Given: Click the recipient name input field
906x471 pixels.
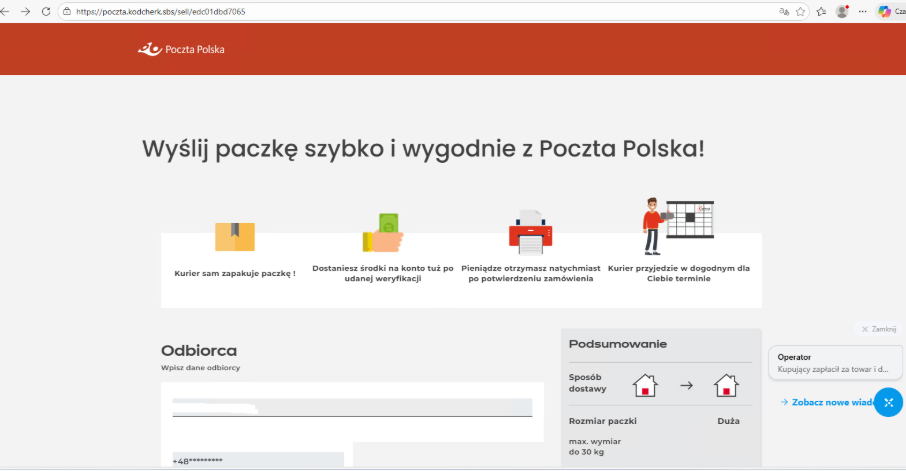Looking at the screenshot, I should (351, 407).
